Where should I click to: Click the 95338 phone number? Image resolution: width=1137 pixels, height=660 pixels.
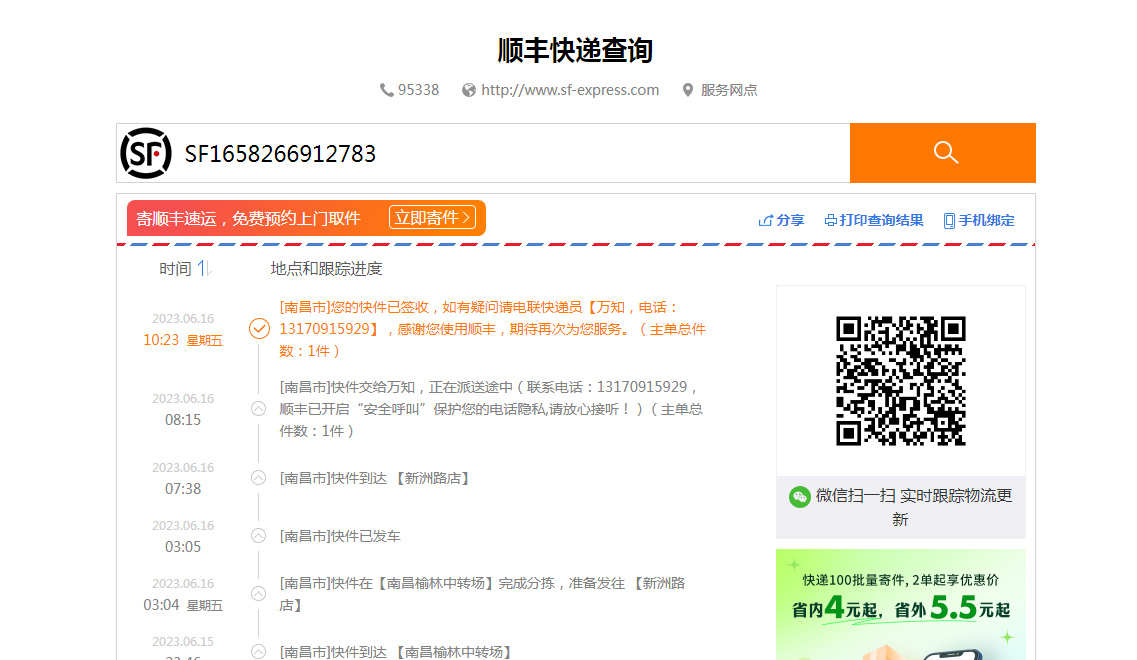(x=418, y=90)
